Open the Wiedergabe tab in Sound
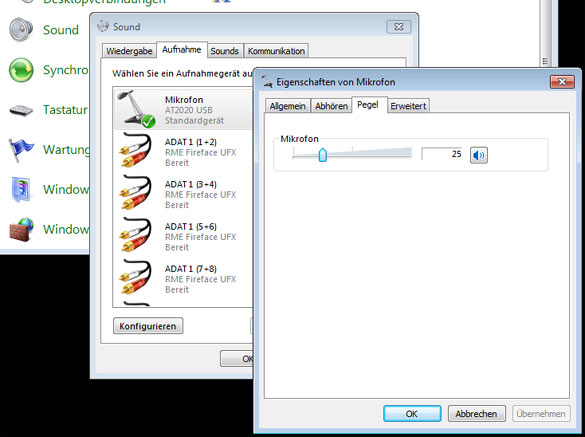The width and height of the screenshot is (585, 437). 129,51
